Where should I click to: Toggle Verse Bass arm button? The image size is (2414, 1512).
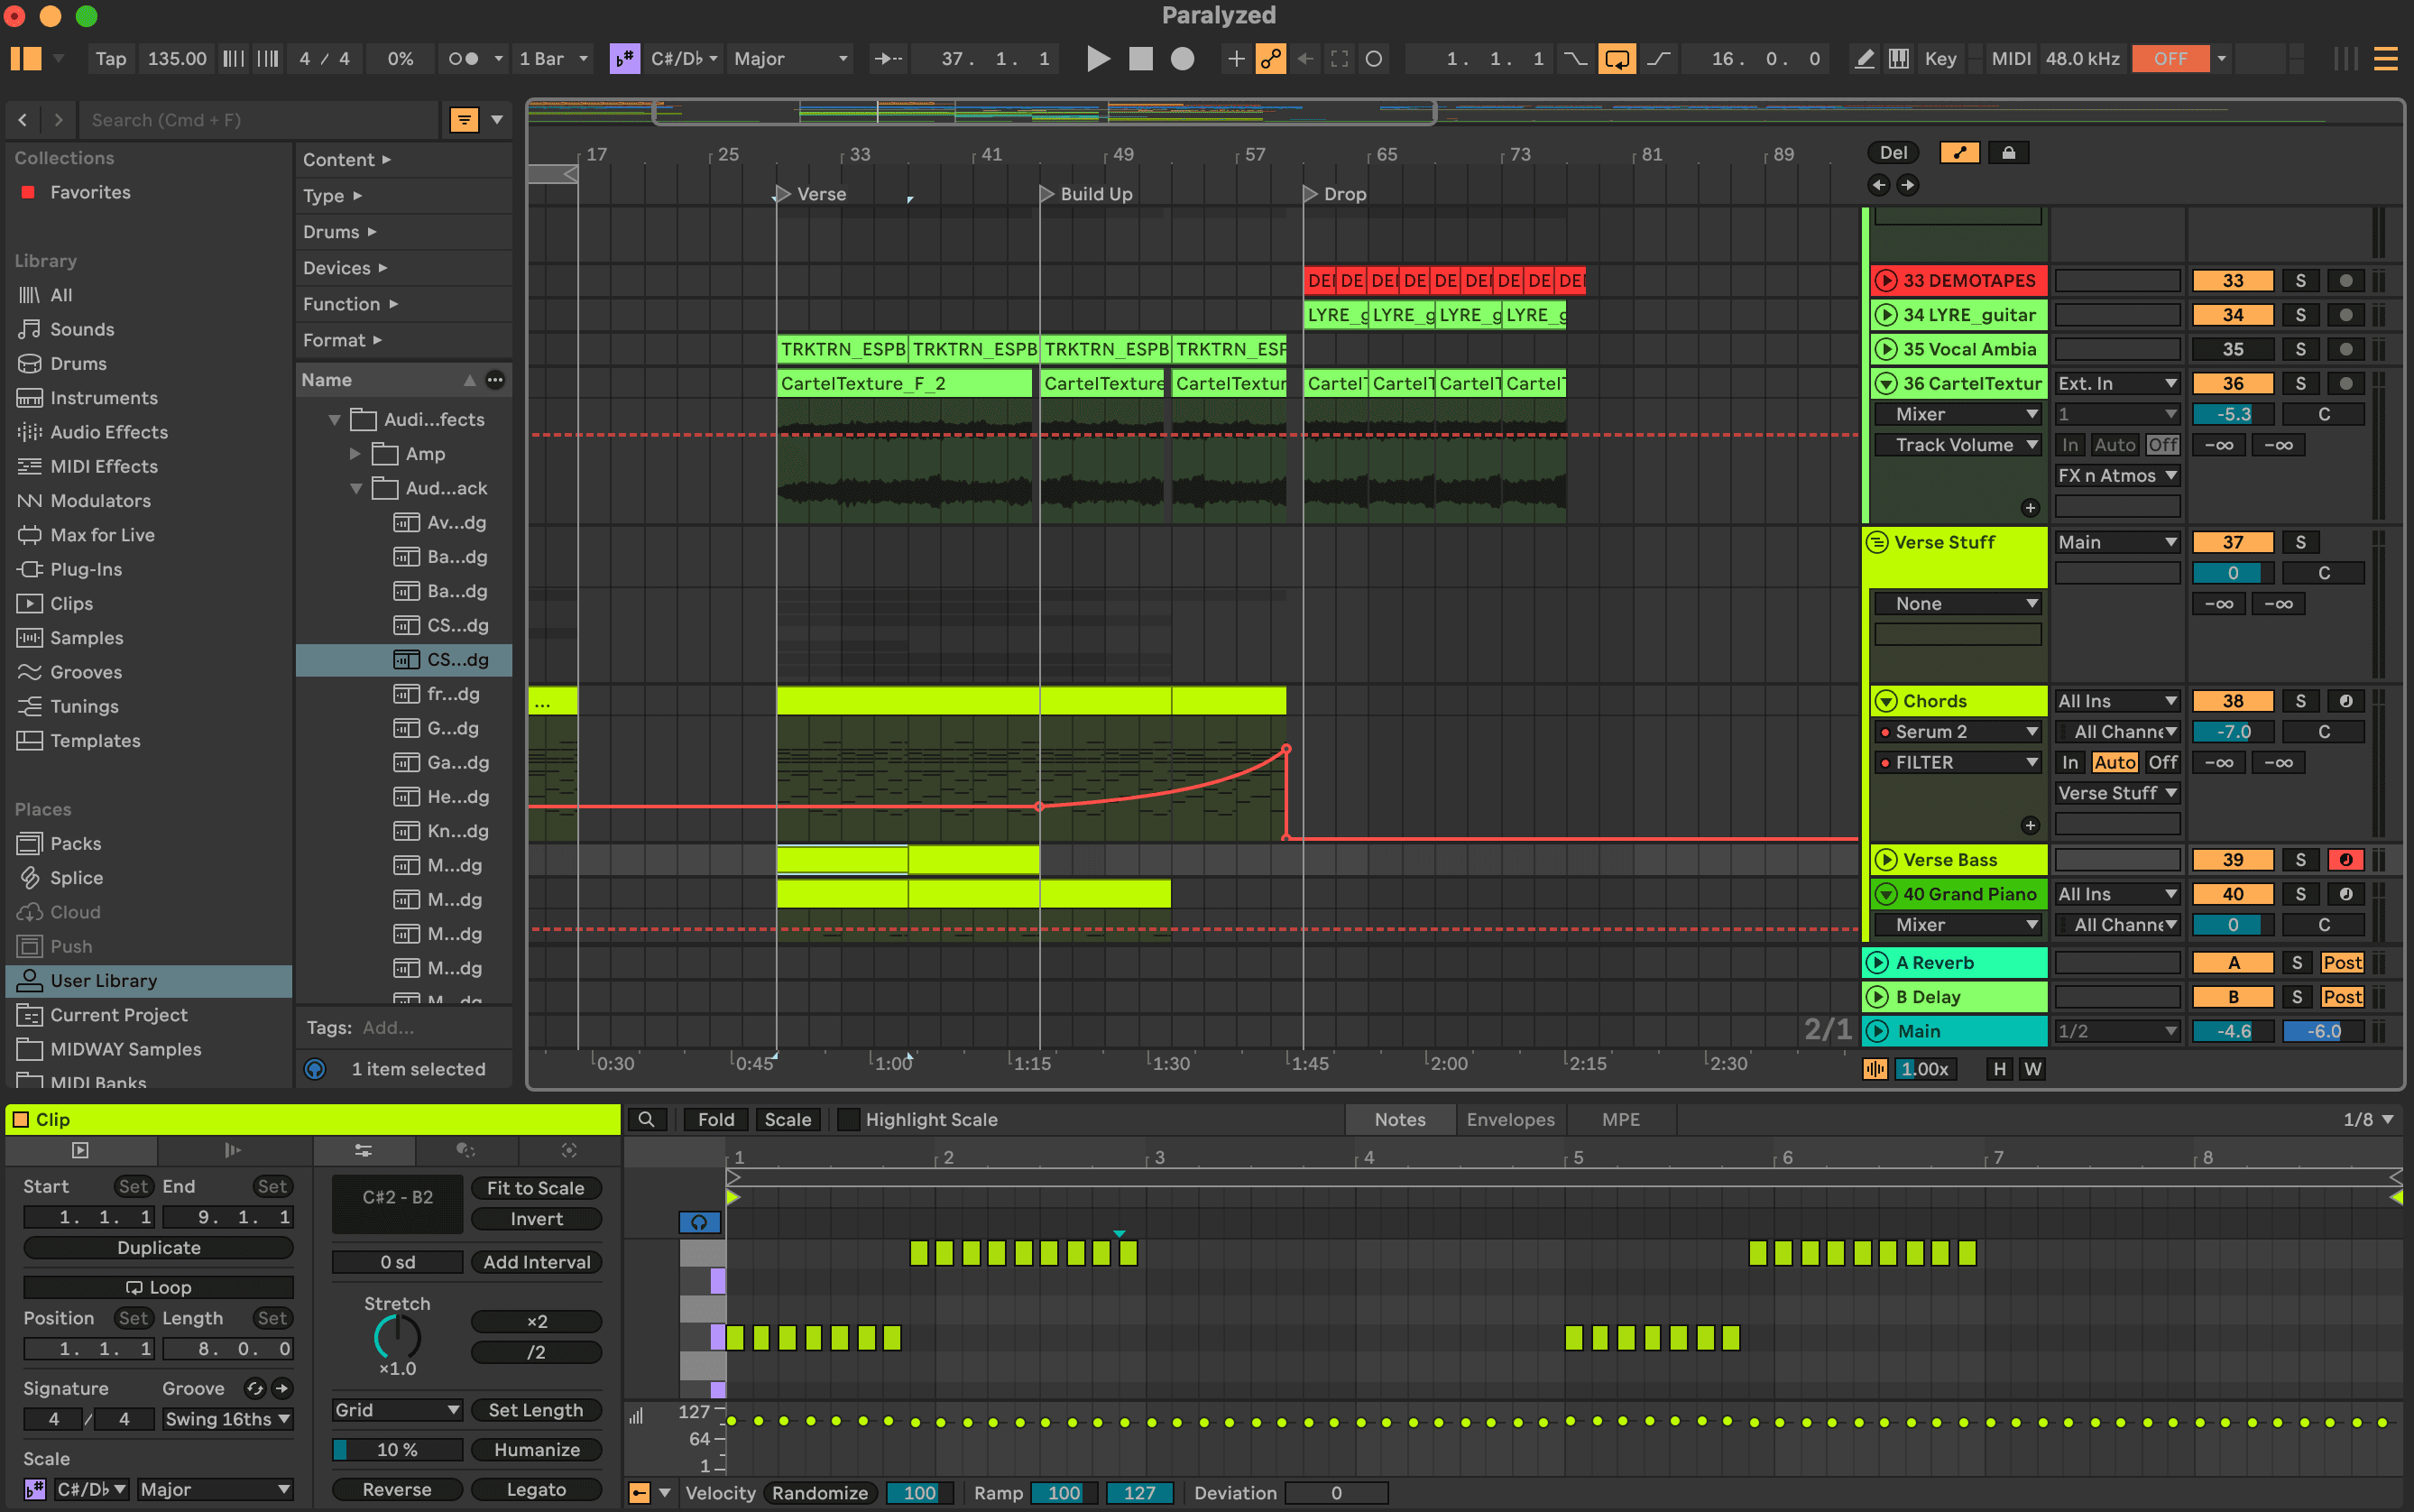(2345, 860)
